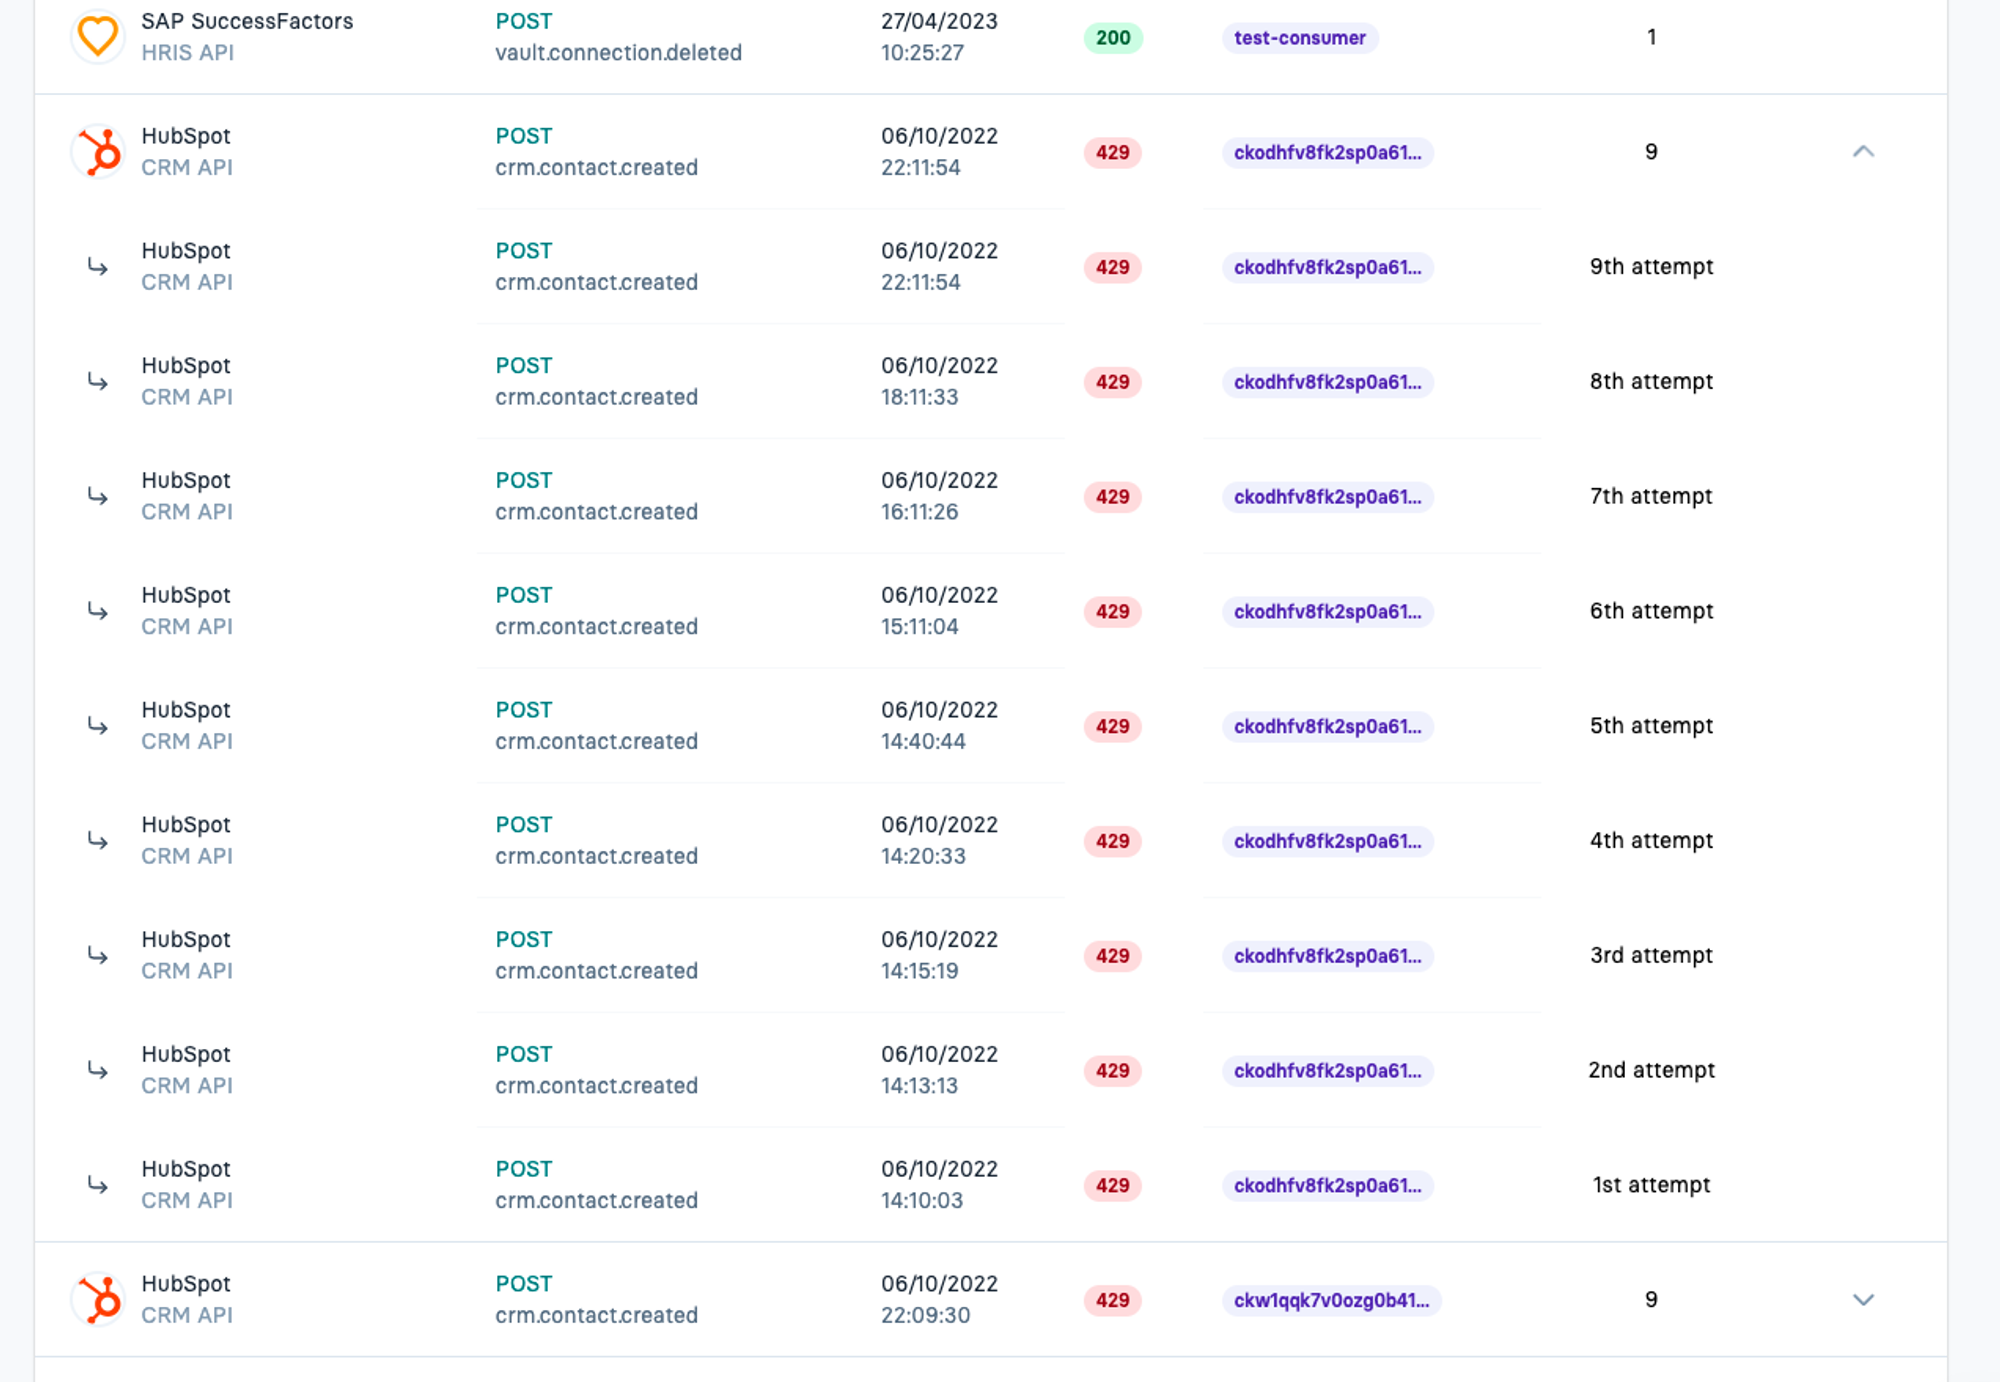The width and height of the screenshot is (2000, 1382).
Task: Open the test-consumer consumer tag
Action: tap(1299, 38)
